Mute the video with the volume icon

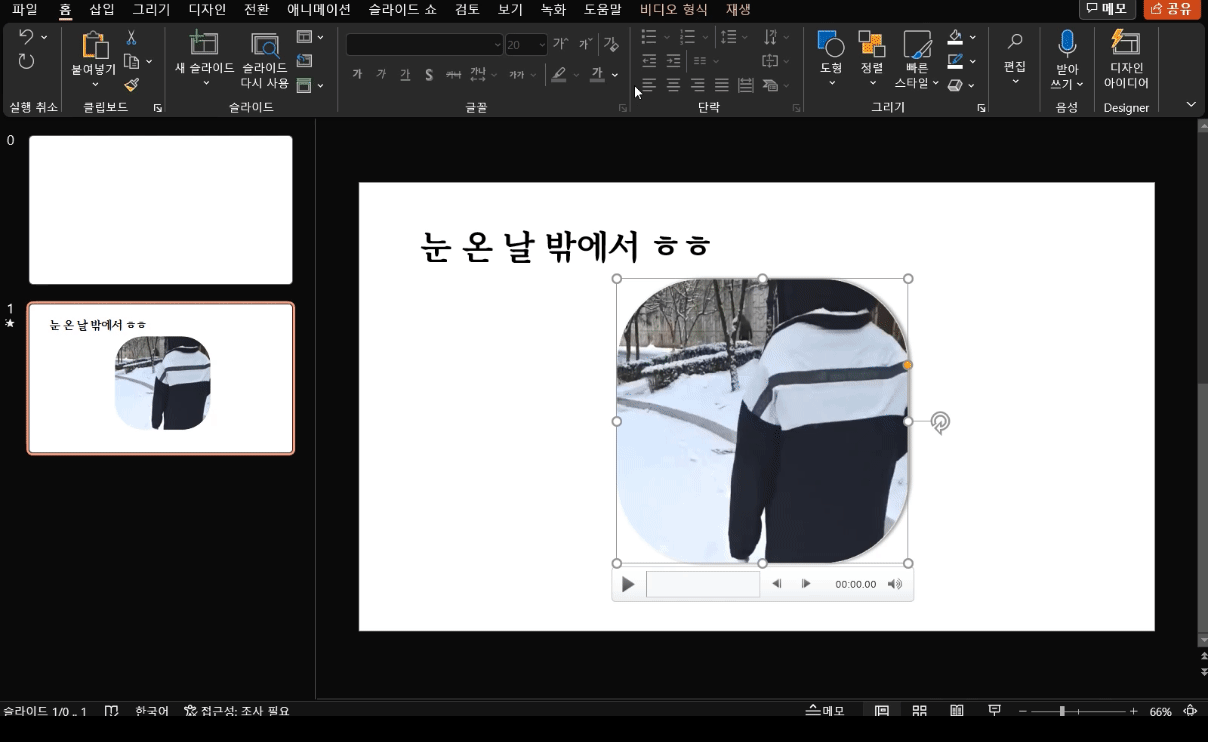click(x=895, y=584)
